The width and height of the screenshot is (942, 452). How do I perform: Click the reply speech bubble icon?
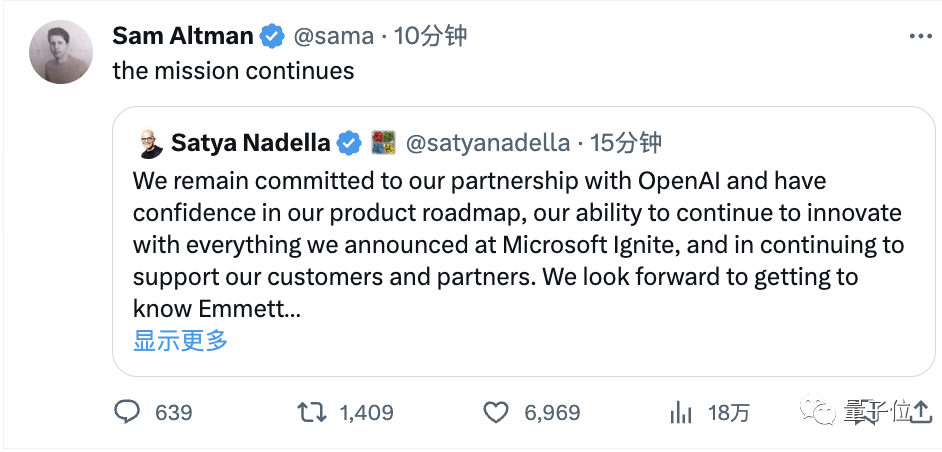pyautogui.click(x=127, y=412)
